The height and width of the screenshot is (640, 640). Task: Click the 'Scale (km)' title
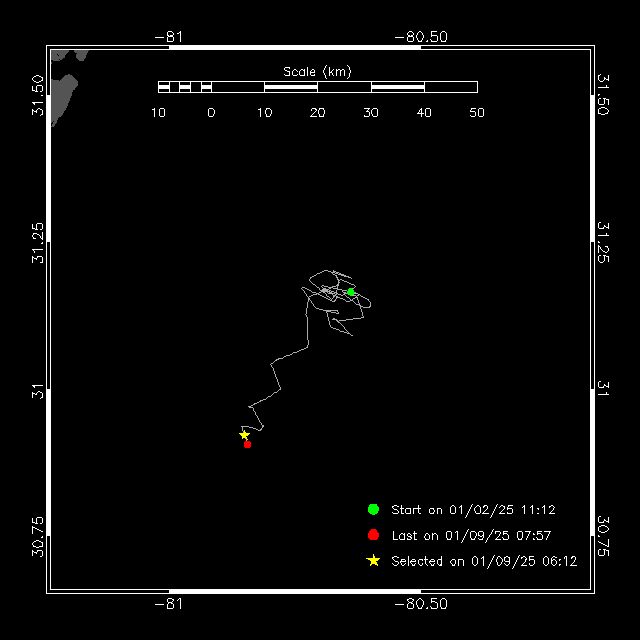pos(317,72)
